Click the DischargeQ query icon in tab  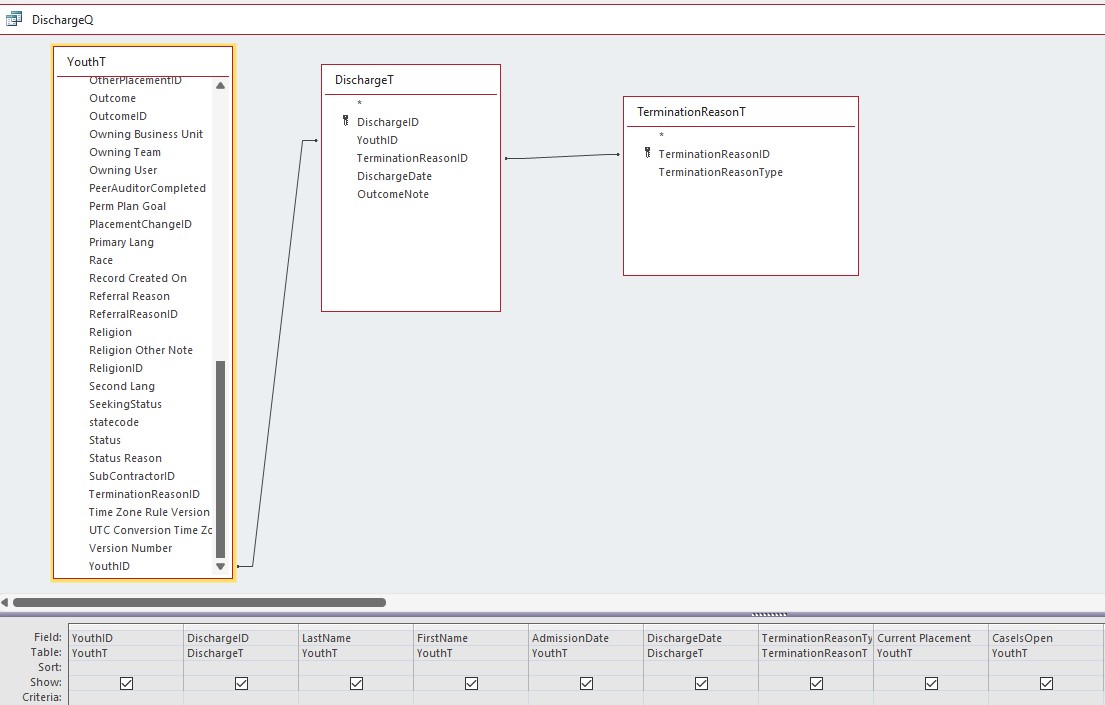point(14,19)
